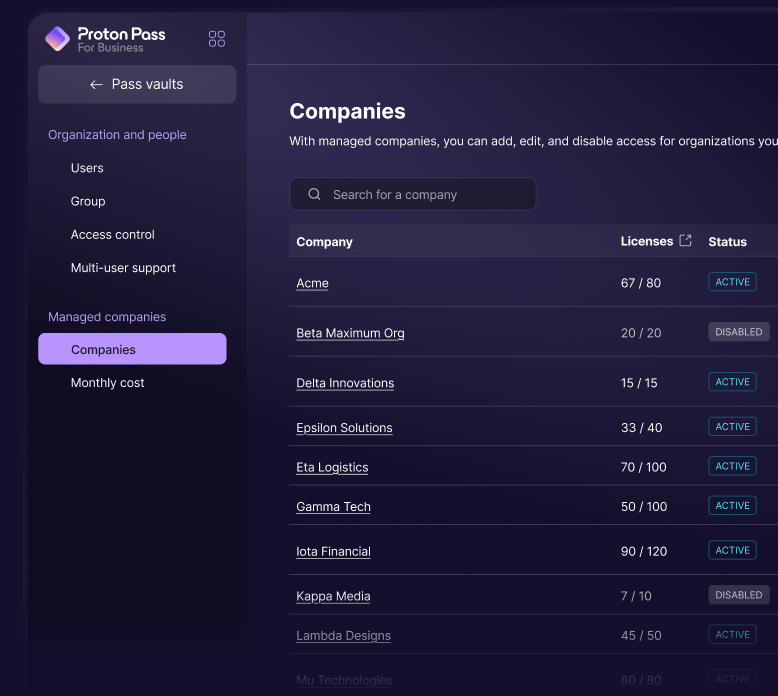Open Users in the sidebar
Image resolution: width=778 pixels, height=696 pixels.
[87, 168]
